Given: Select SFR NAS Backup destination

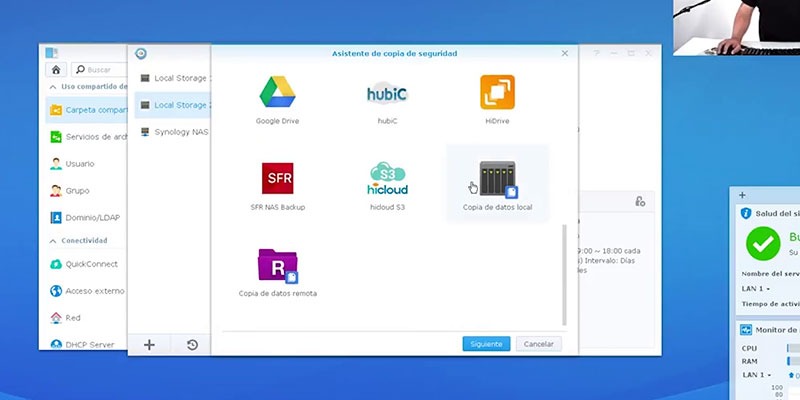Looking at the screenshot, I should click(278, 186).
